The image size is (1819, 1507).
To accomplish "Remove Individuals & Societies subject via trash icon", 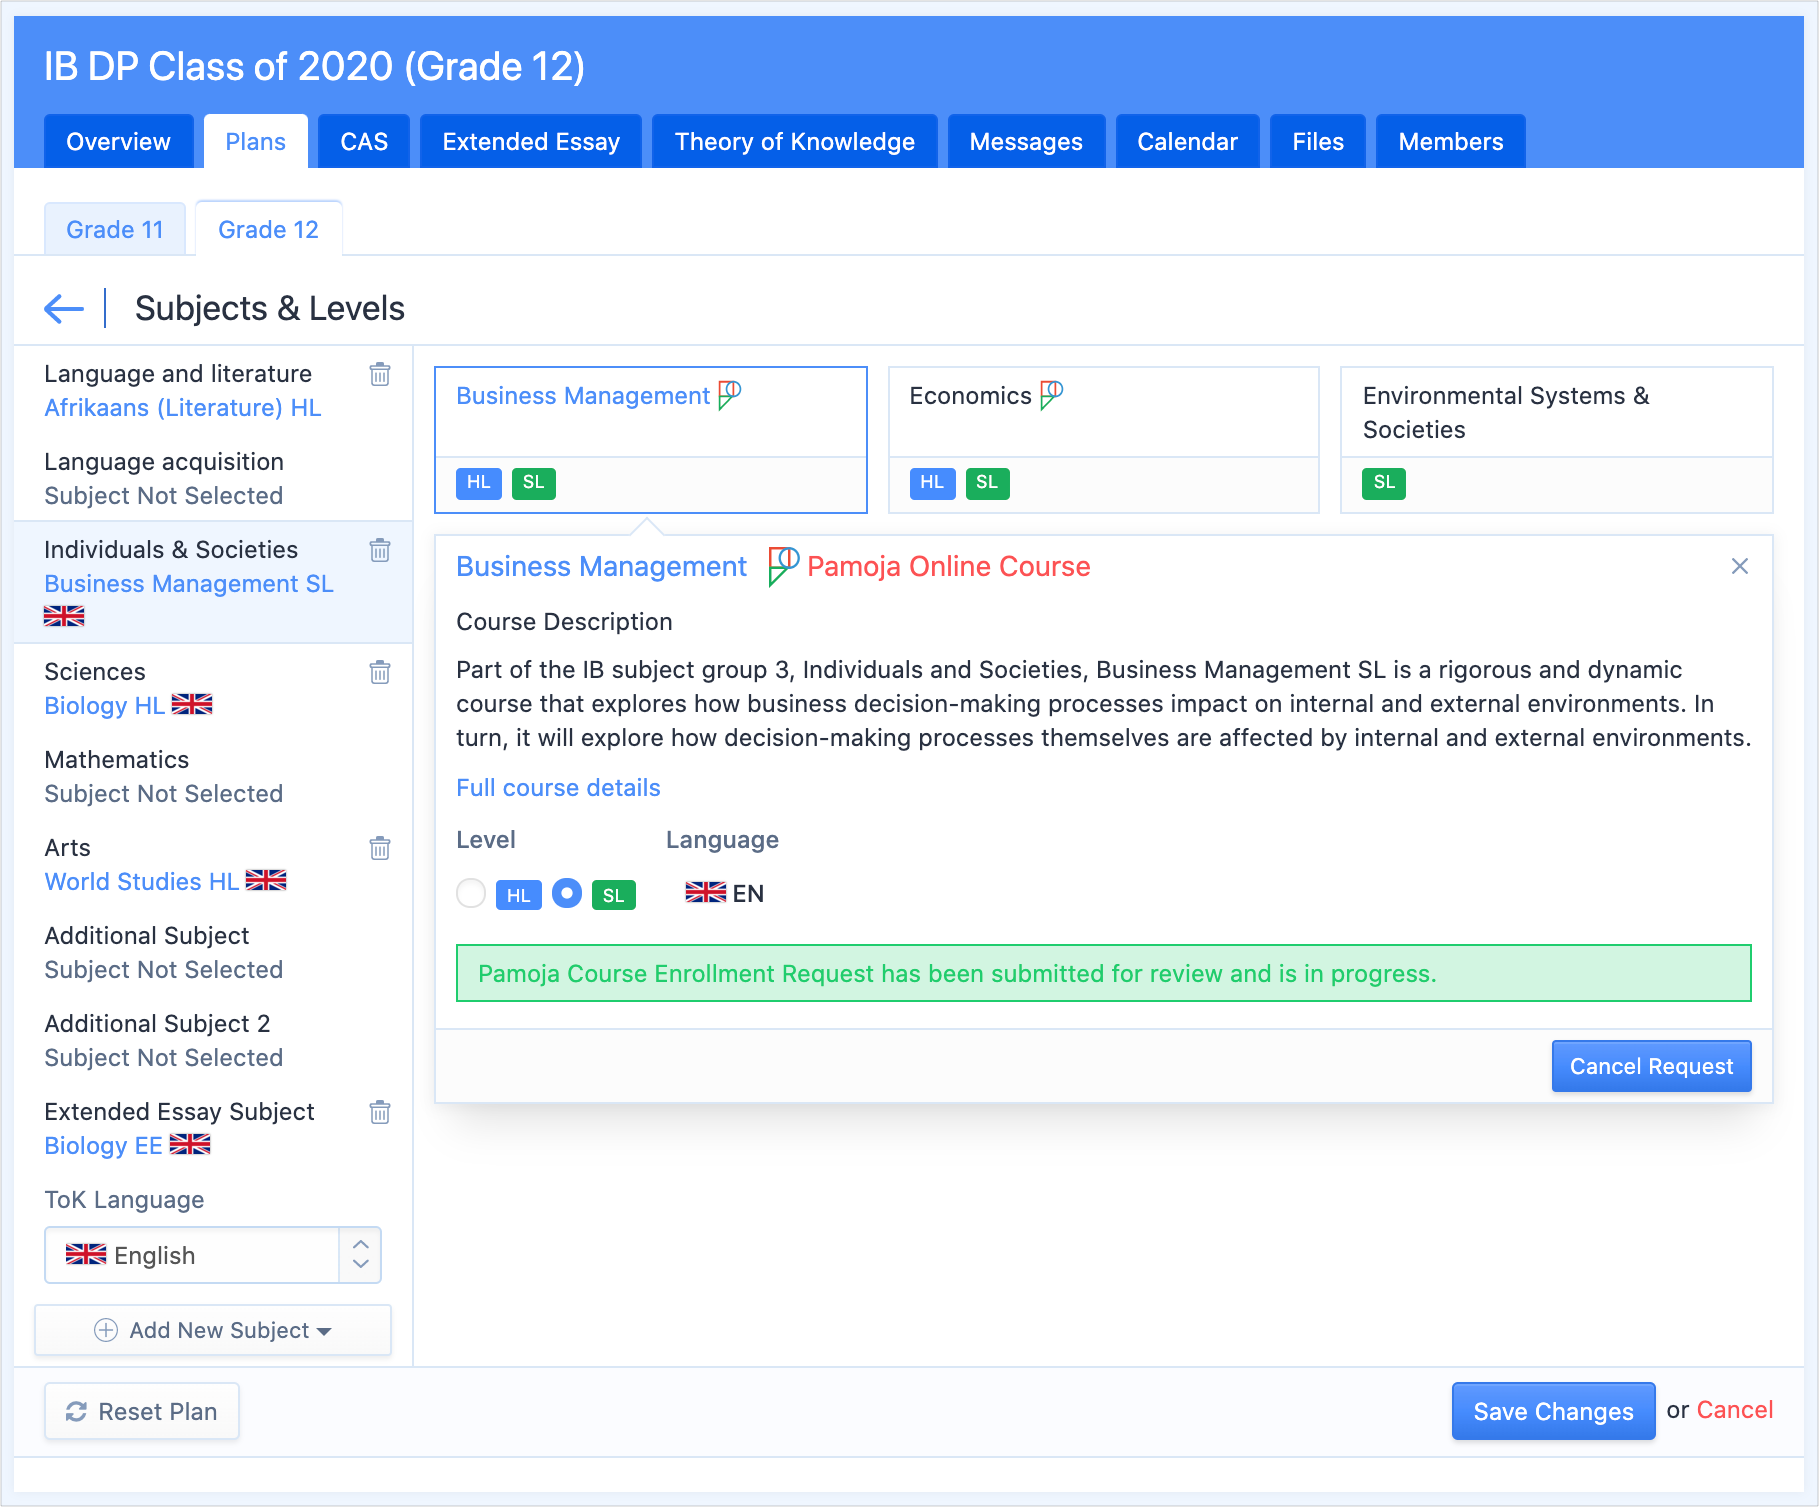I will pos(380,550).
